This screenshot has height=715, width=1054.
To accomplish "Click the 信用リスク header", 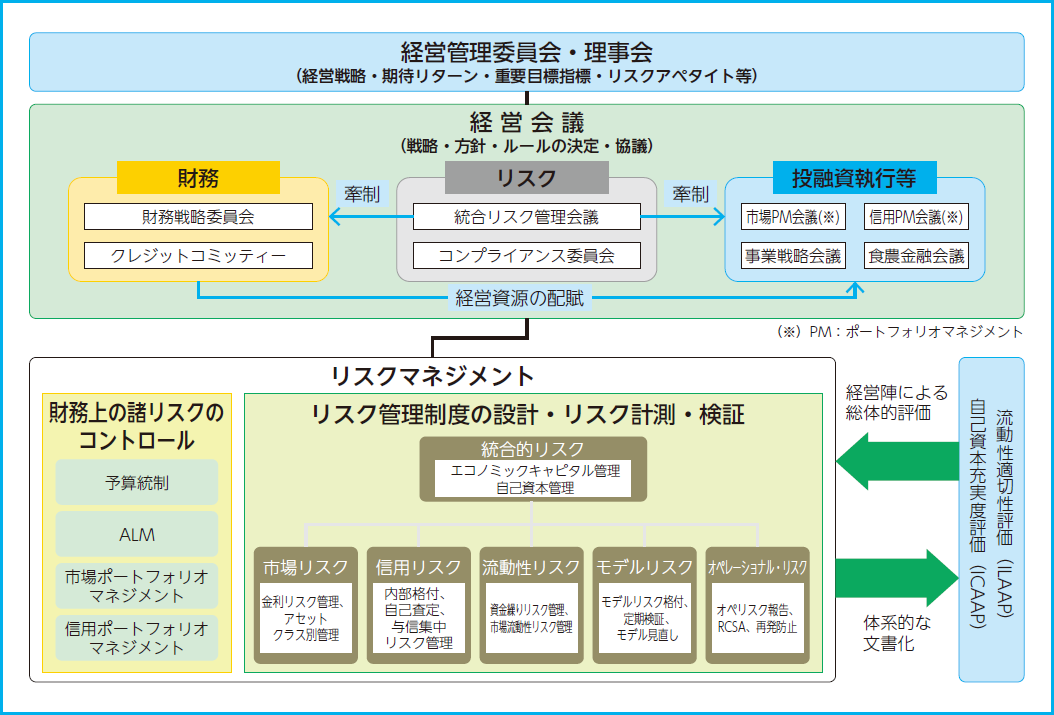I will coord(419,567).
